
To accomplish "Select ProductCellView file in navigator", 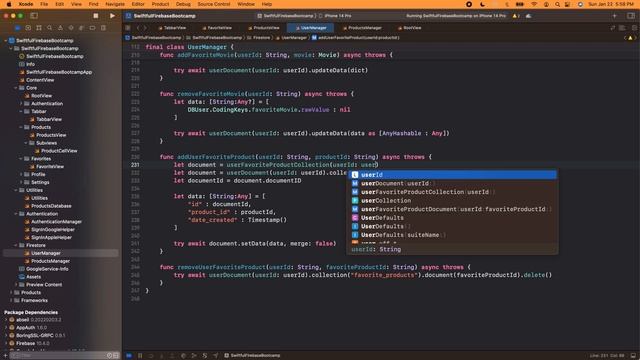I will (x=59, y=151).
